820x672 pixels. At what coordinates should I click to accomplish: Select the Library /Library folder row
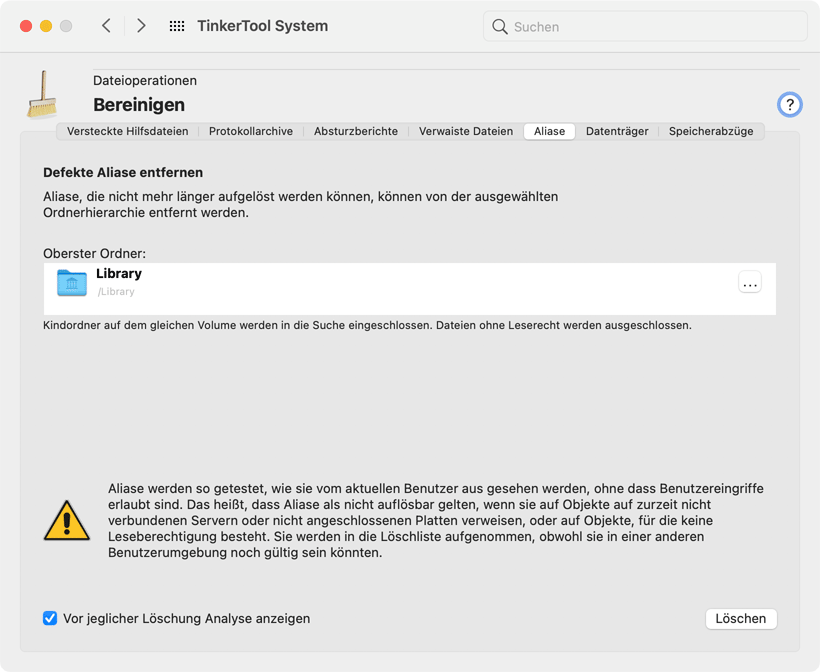point(409,289)
